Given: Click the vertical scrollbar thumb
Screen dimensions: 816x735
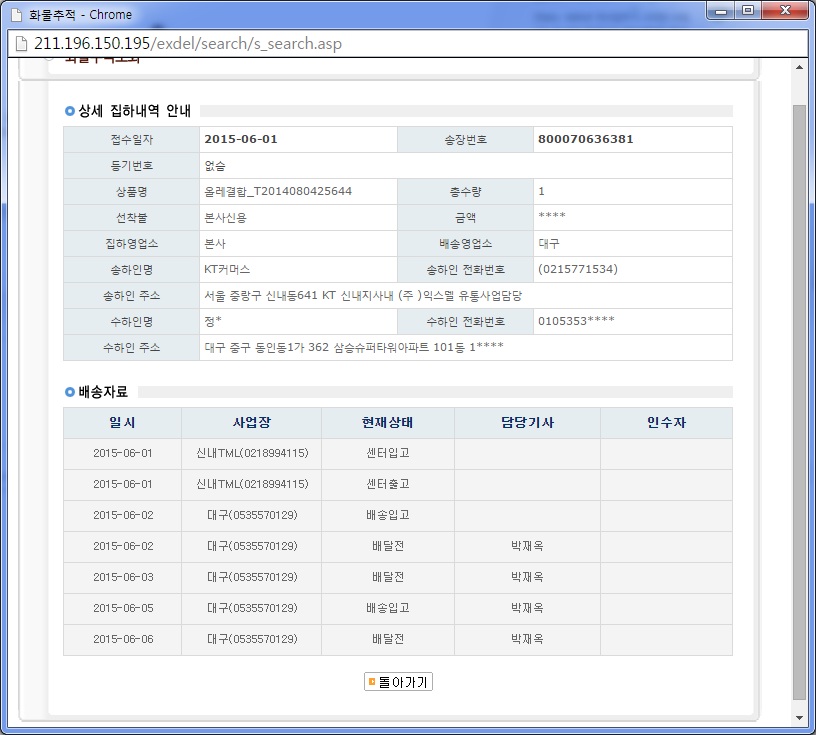Looking at the screenshot, I should point(799,400).
